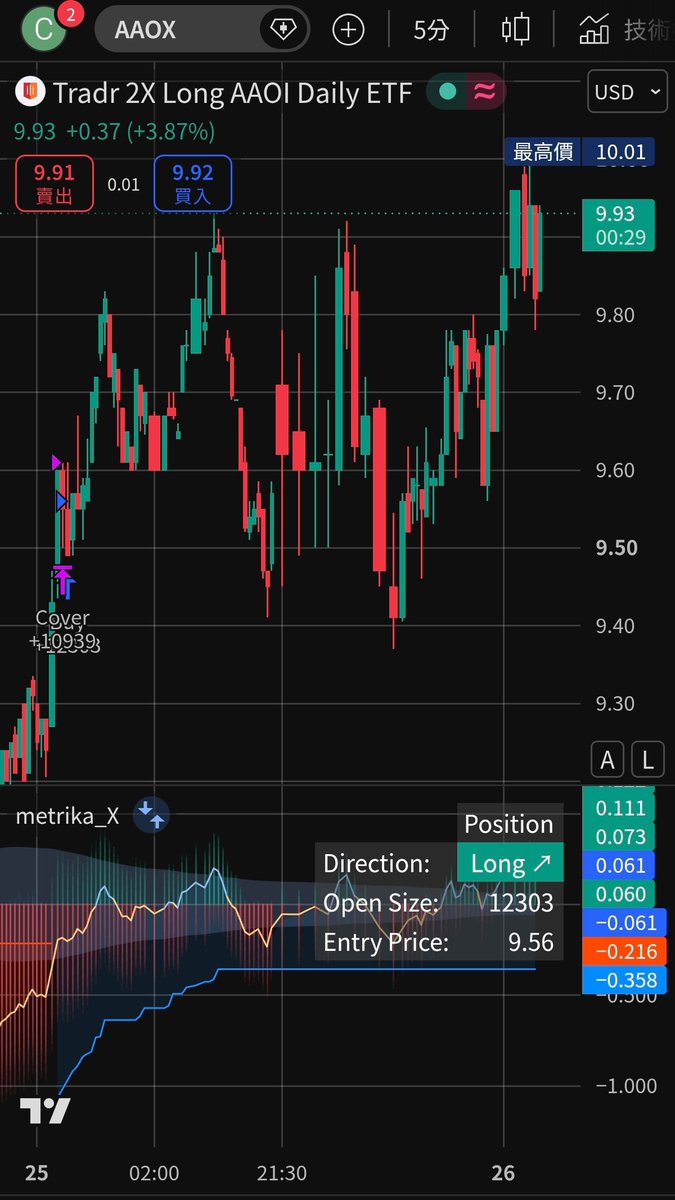
Task: Open the candlestick chart type selector
Action: [x=516, y=30]
